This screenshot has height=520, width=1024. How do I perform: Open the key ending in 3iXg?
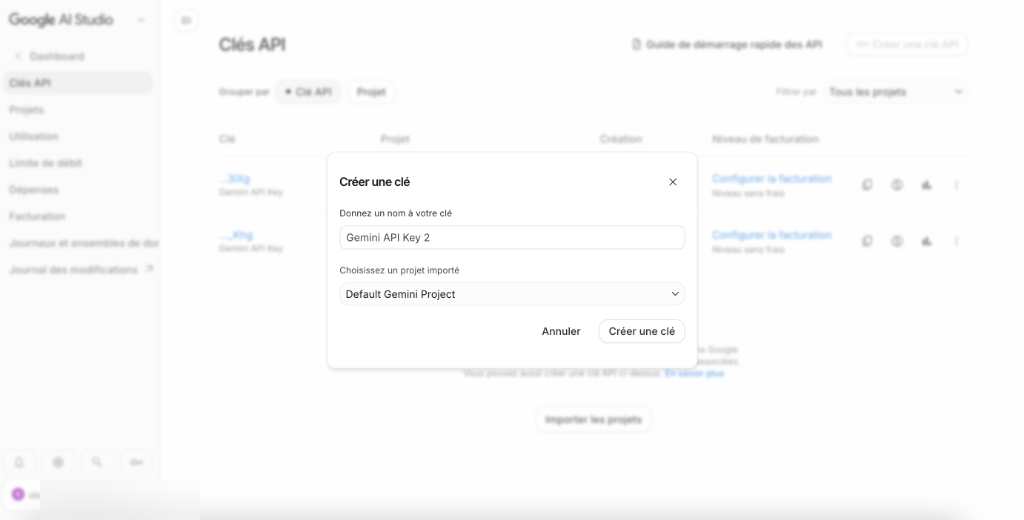(234, 179)
